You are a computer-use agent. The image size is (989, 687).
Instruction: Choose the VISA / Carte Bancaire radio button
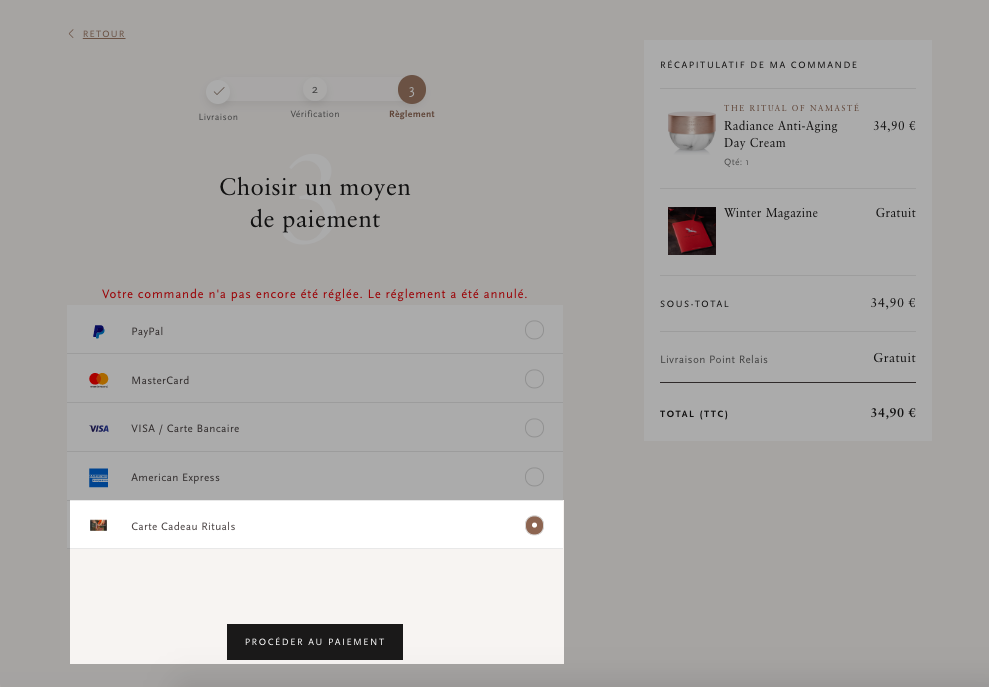534,428
